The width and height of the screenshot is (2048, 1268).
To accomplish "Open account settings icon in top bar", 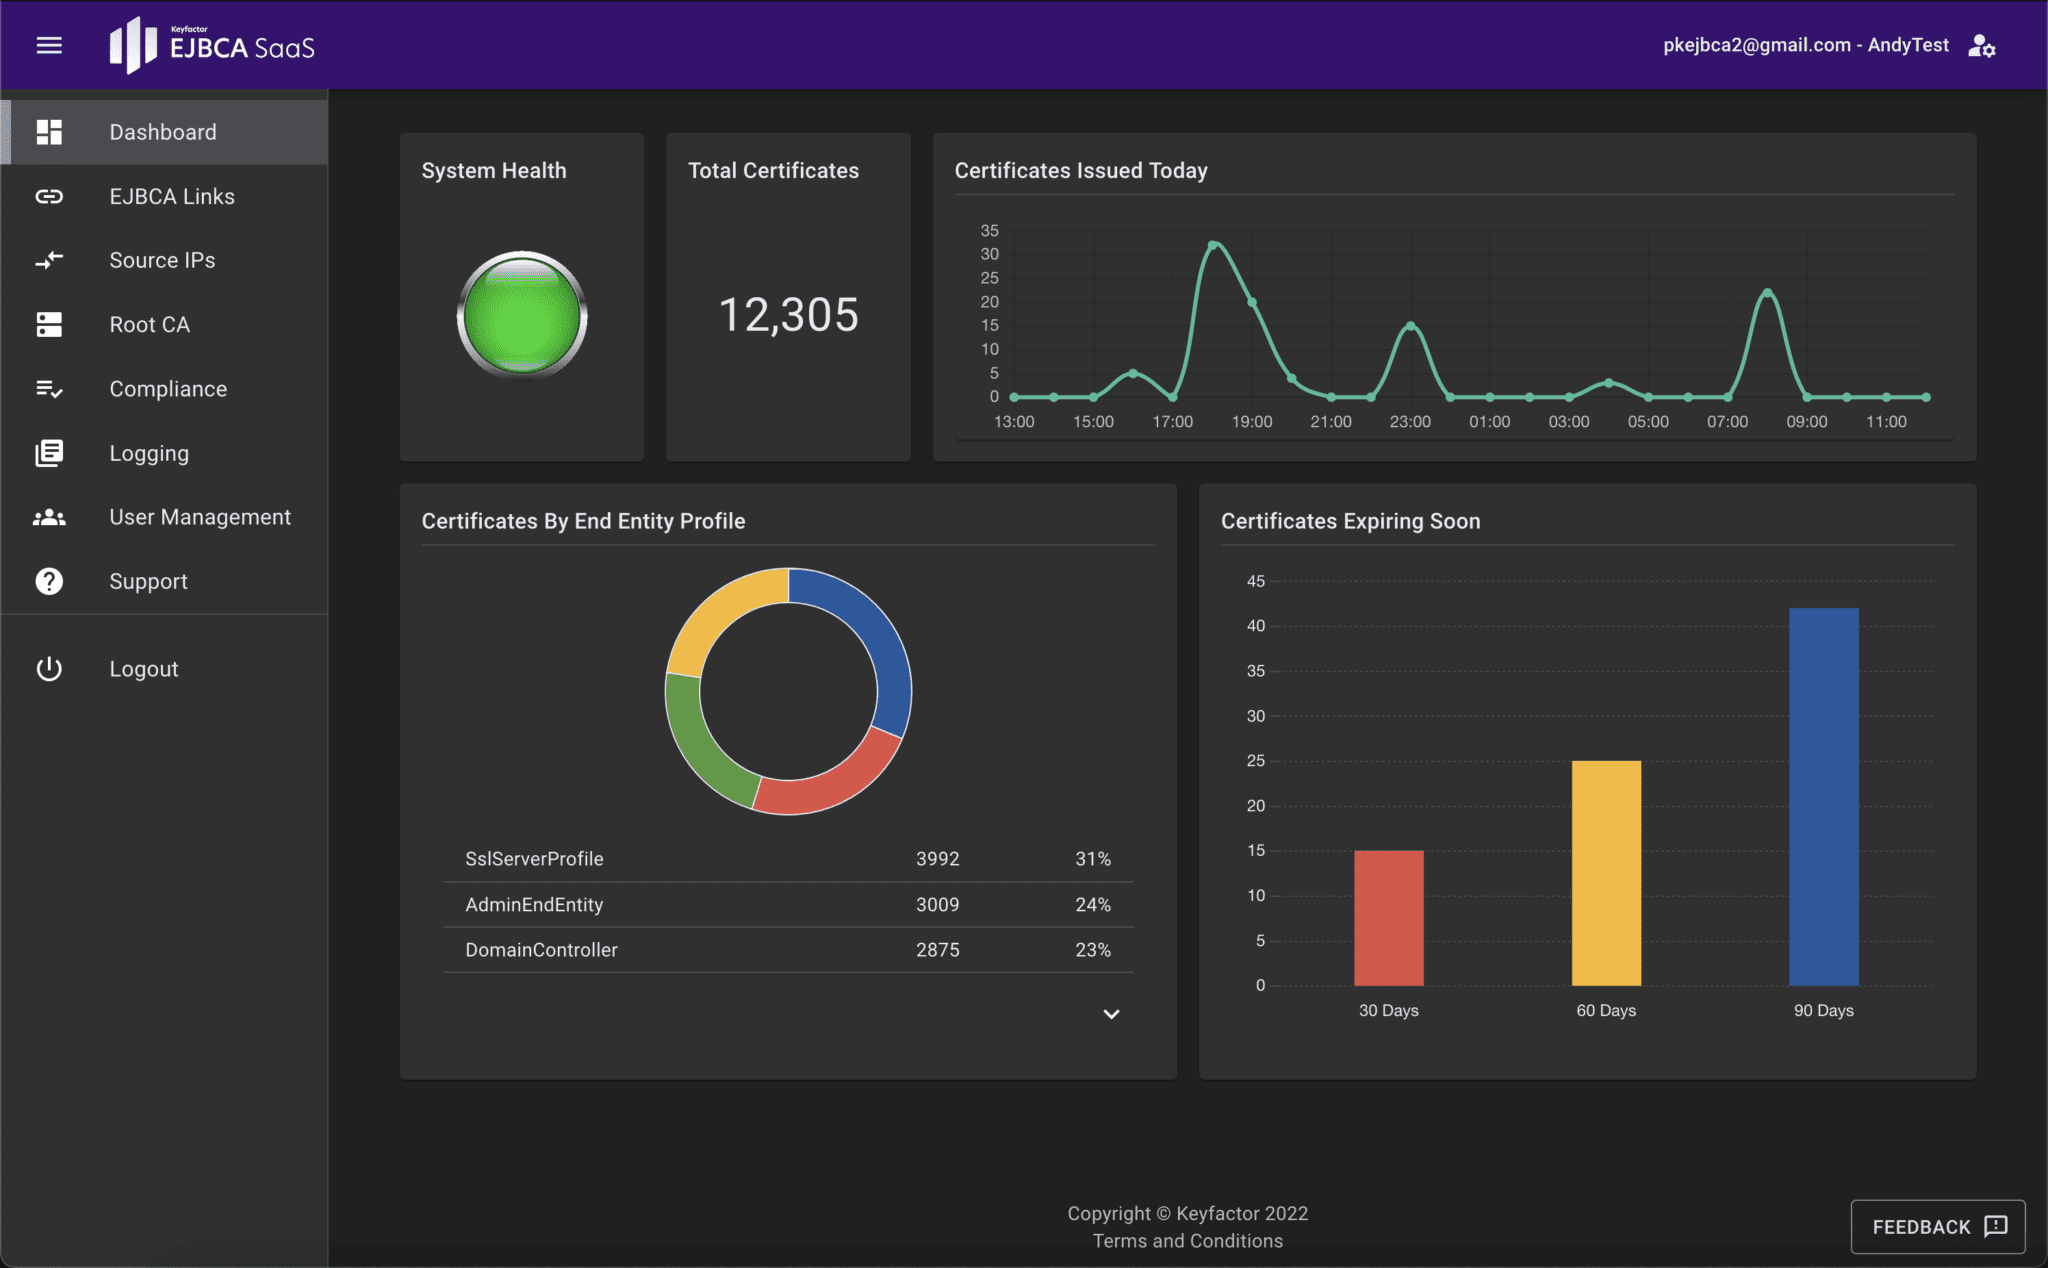I will tap(1984, 45).
